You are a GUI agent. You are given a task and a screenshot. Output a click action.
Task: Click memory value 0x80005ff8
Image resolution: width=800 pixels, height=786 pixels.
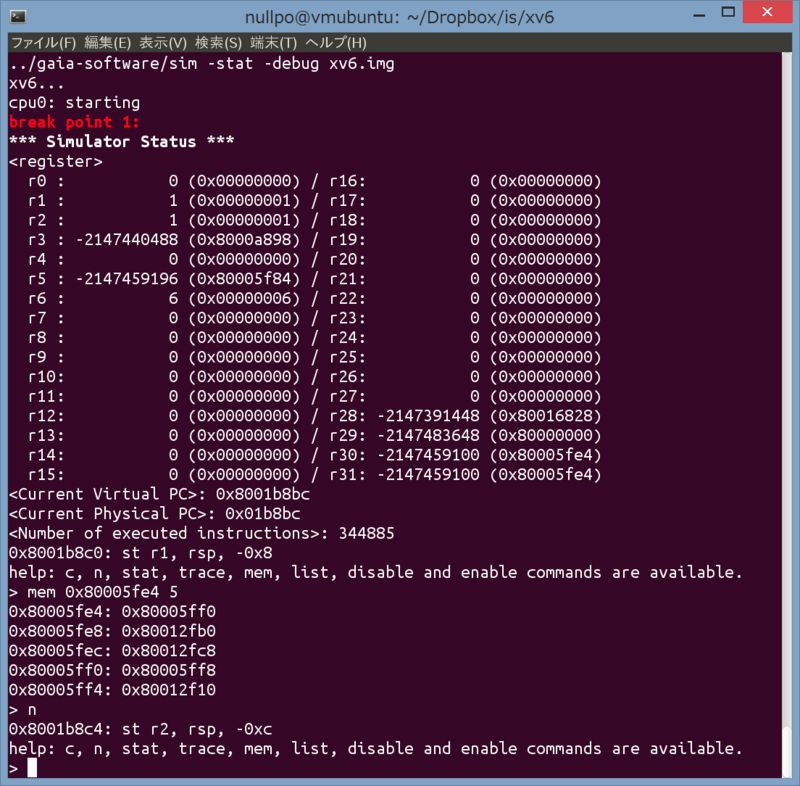click(168, 670)
